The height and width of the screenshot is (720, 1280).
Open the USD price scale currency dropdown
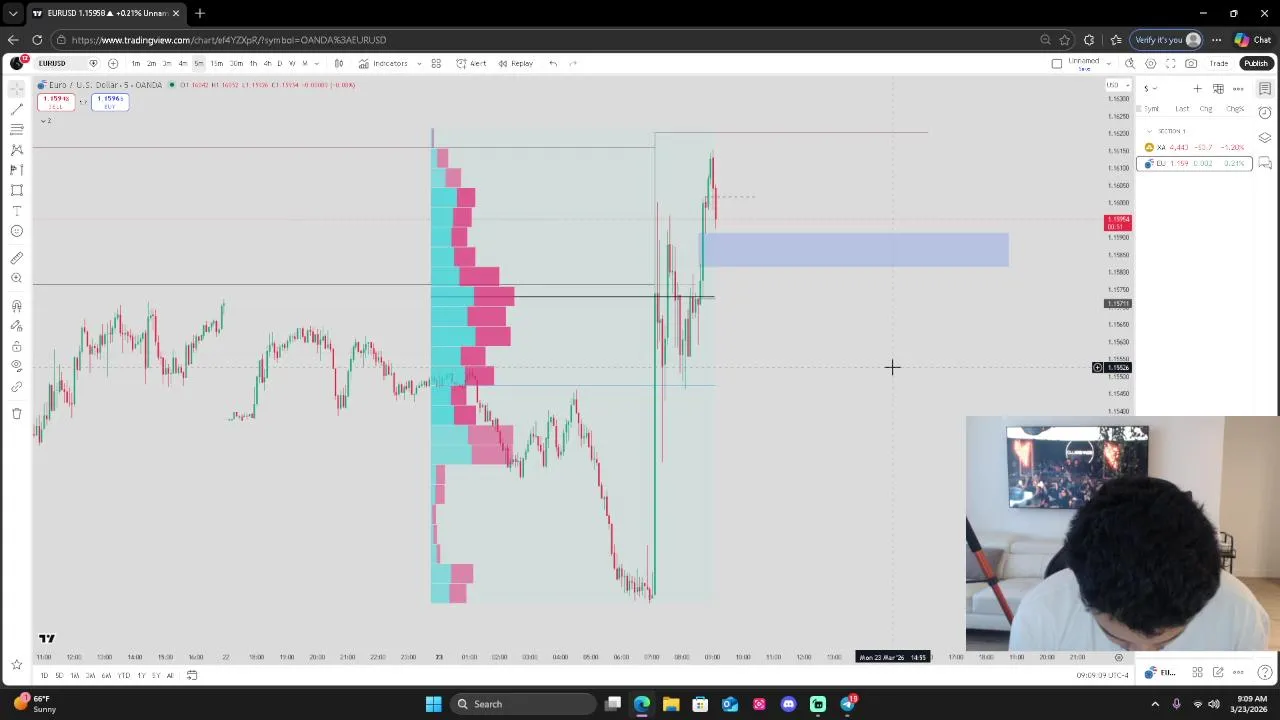[x=1116, y=86]
